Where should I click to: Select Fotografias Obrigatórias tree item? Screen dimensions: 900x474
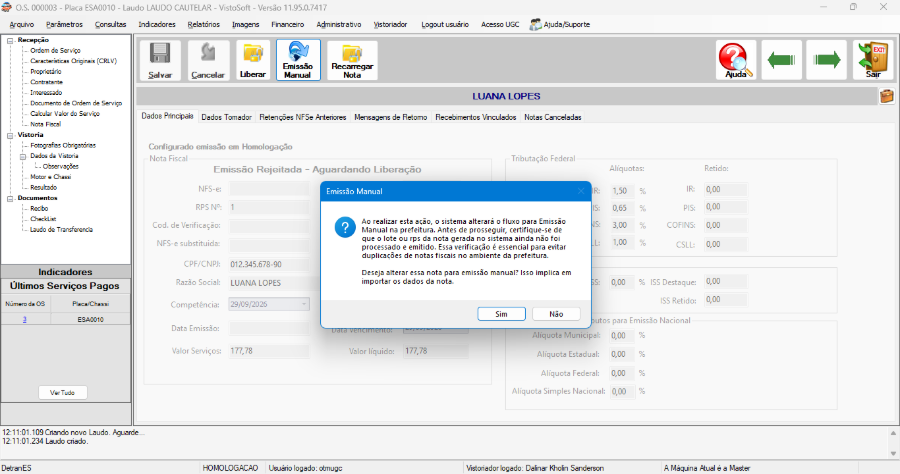pos(63,145)
